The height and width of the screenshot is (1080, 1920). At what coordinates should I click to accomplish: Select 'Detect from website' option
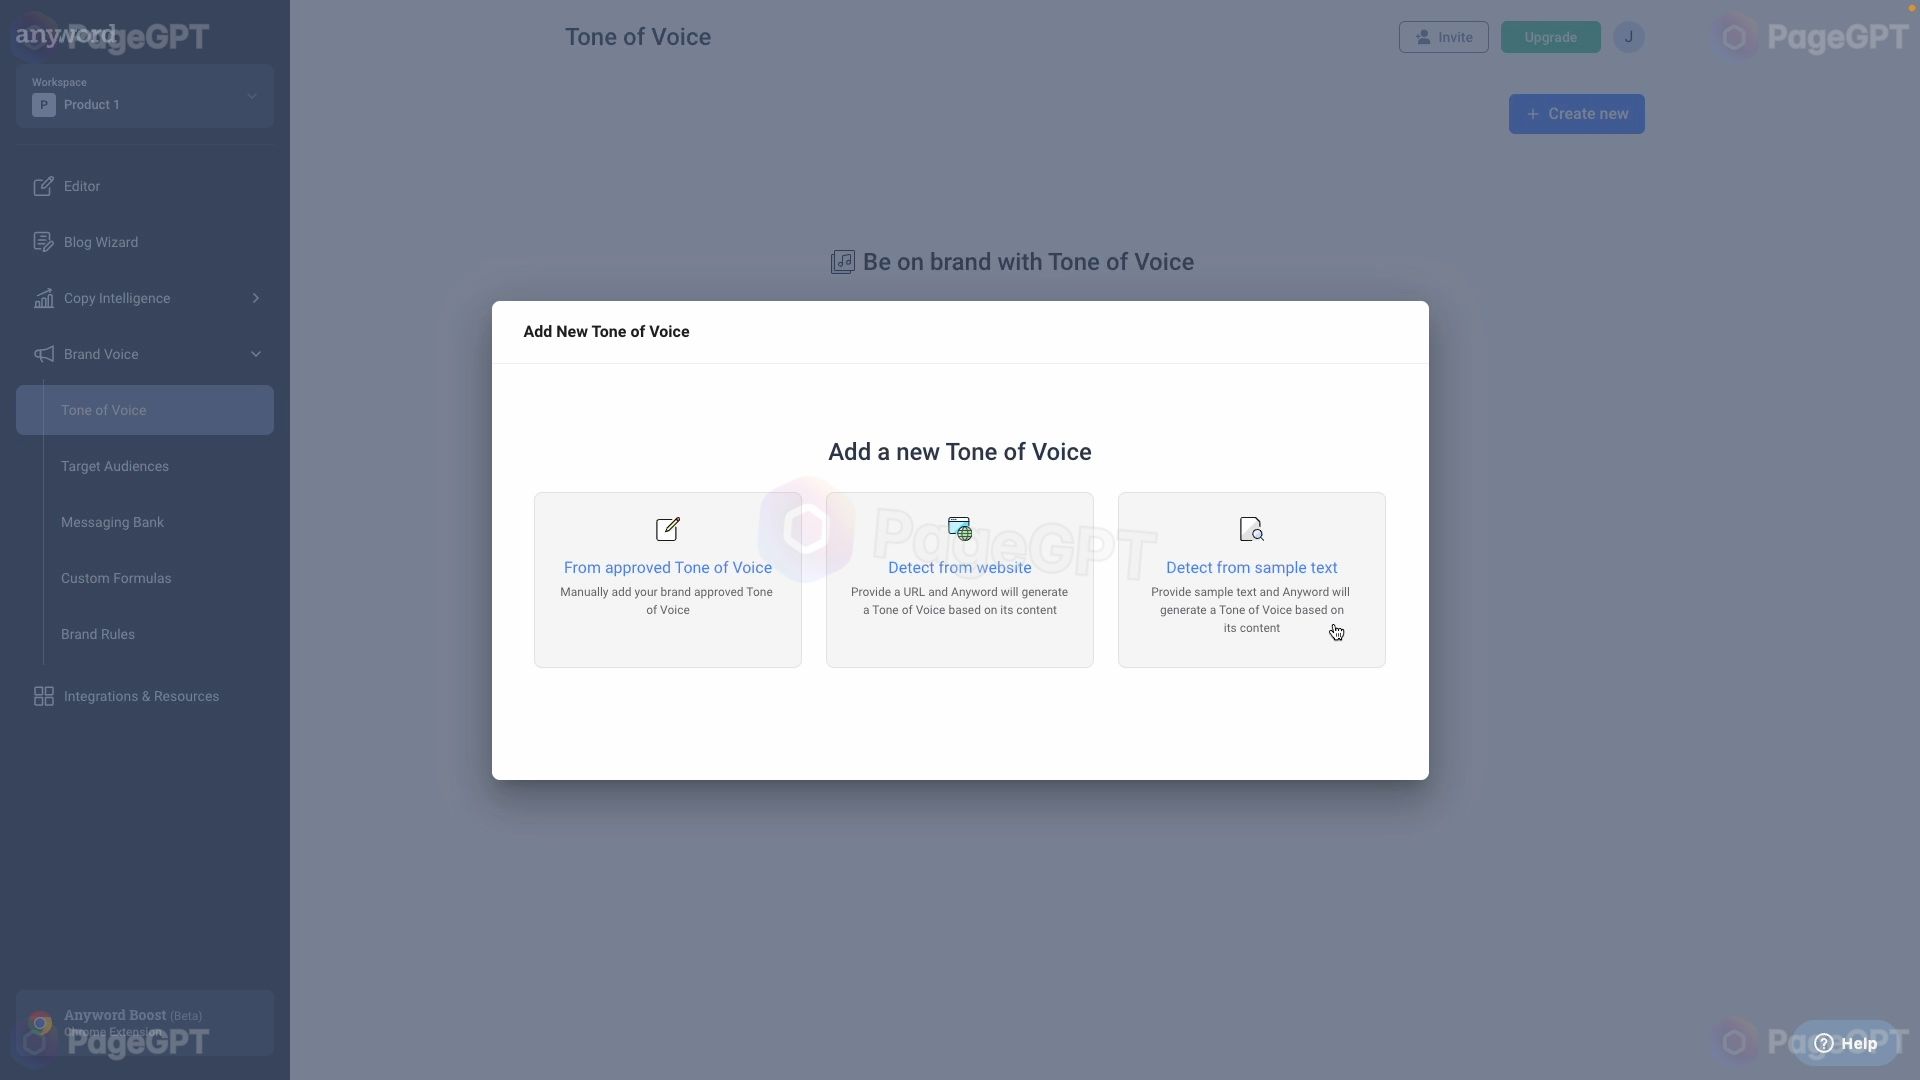point(960,579)
